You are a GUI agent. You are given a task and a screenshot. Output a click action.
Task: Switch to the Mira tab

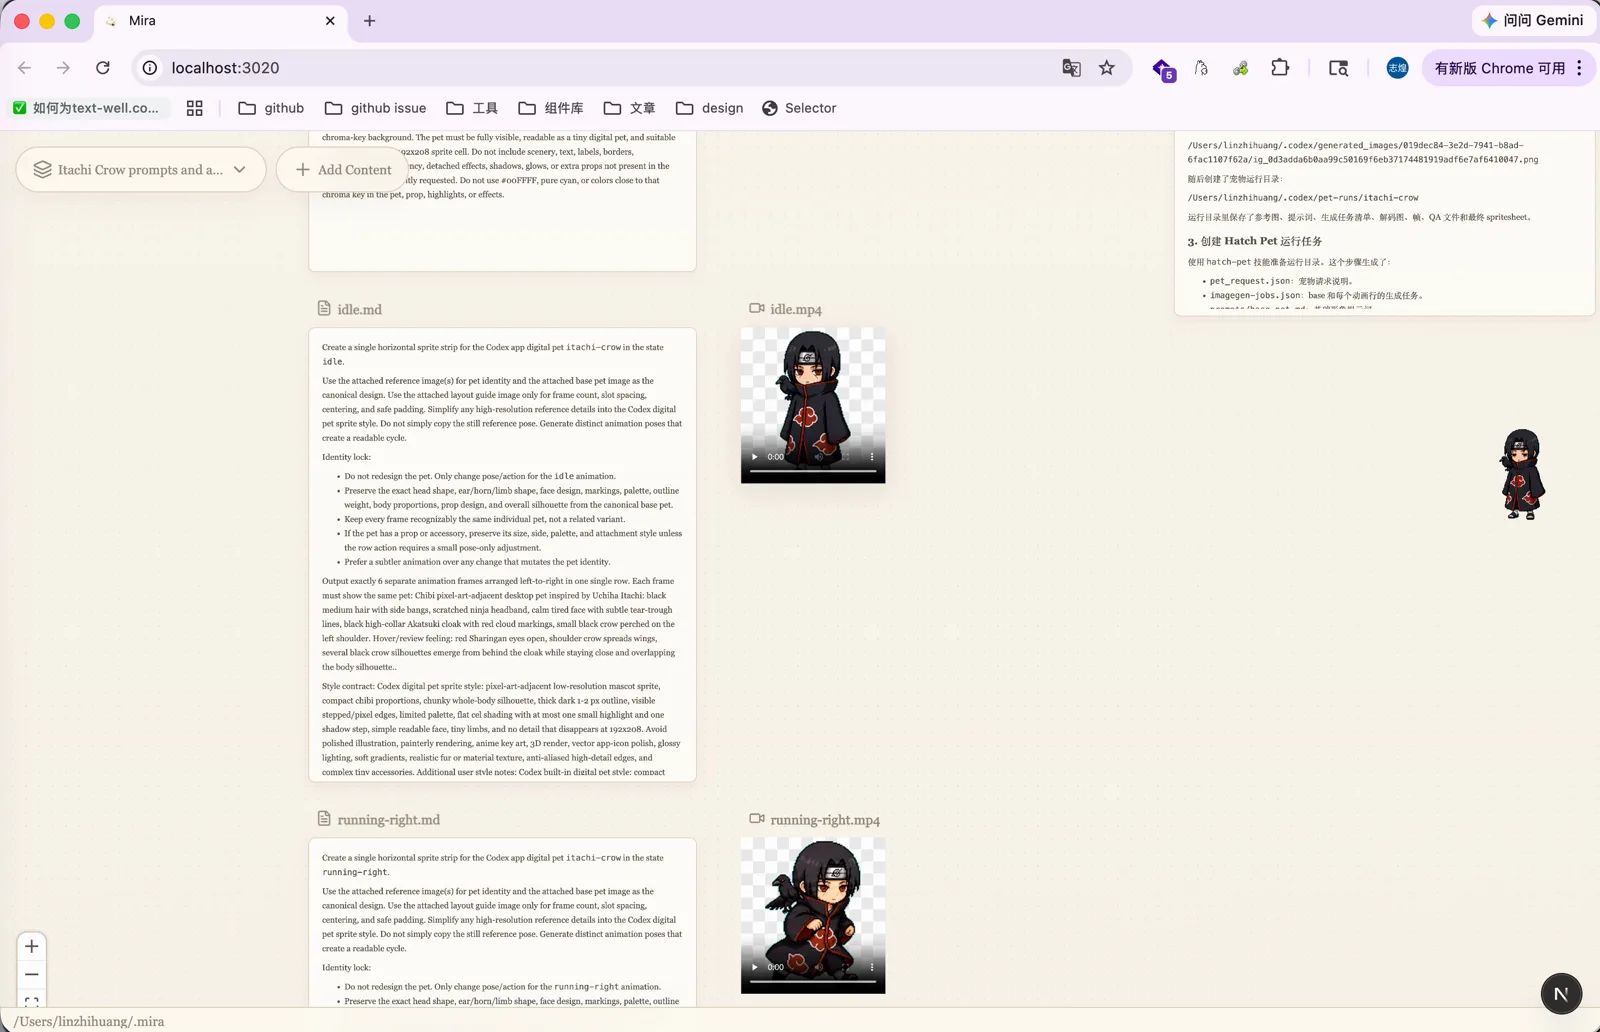(x=220, y=21)
